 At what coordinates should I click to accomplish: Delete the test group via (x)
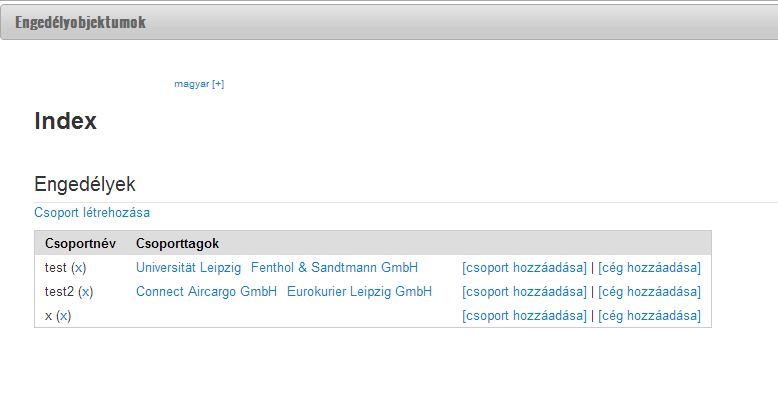pyautogui.click(x=78, y=268)
